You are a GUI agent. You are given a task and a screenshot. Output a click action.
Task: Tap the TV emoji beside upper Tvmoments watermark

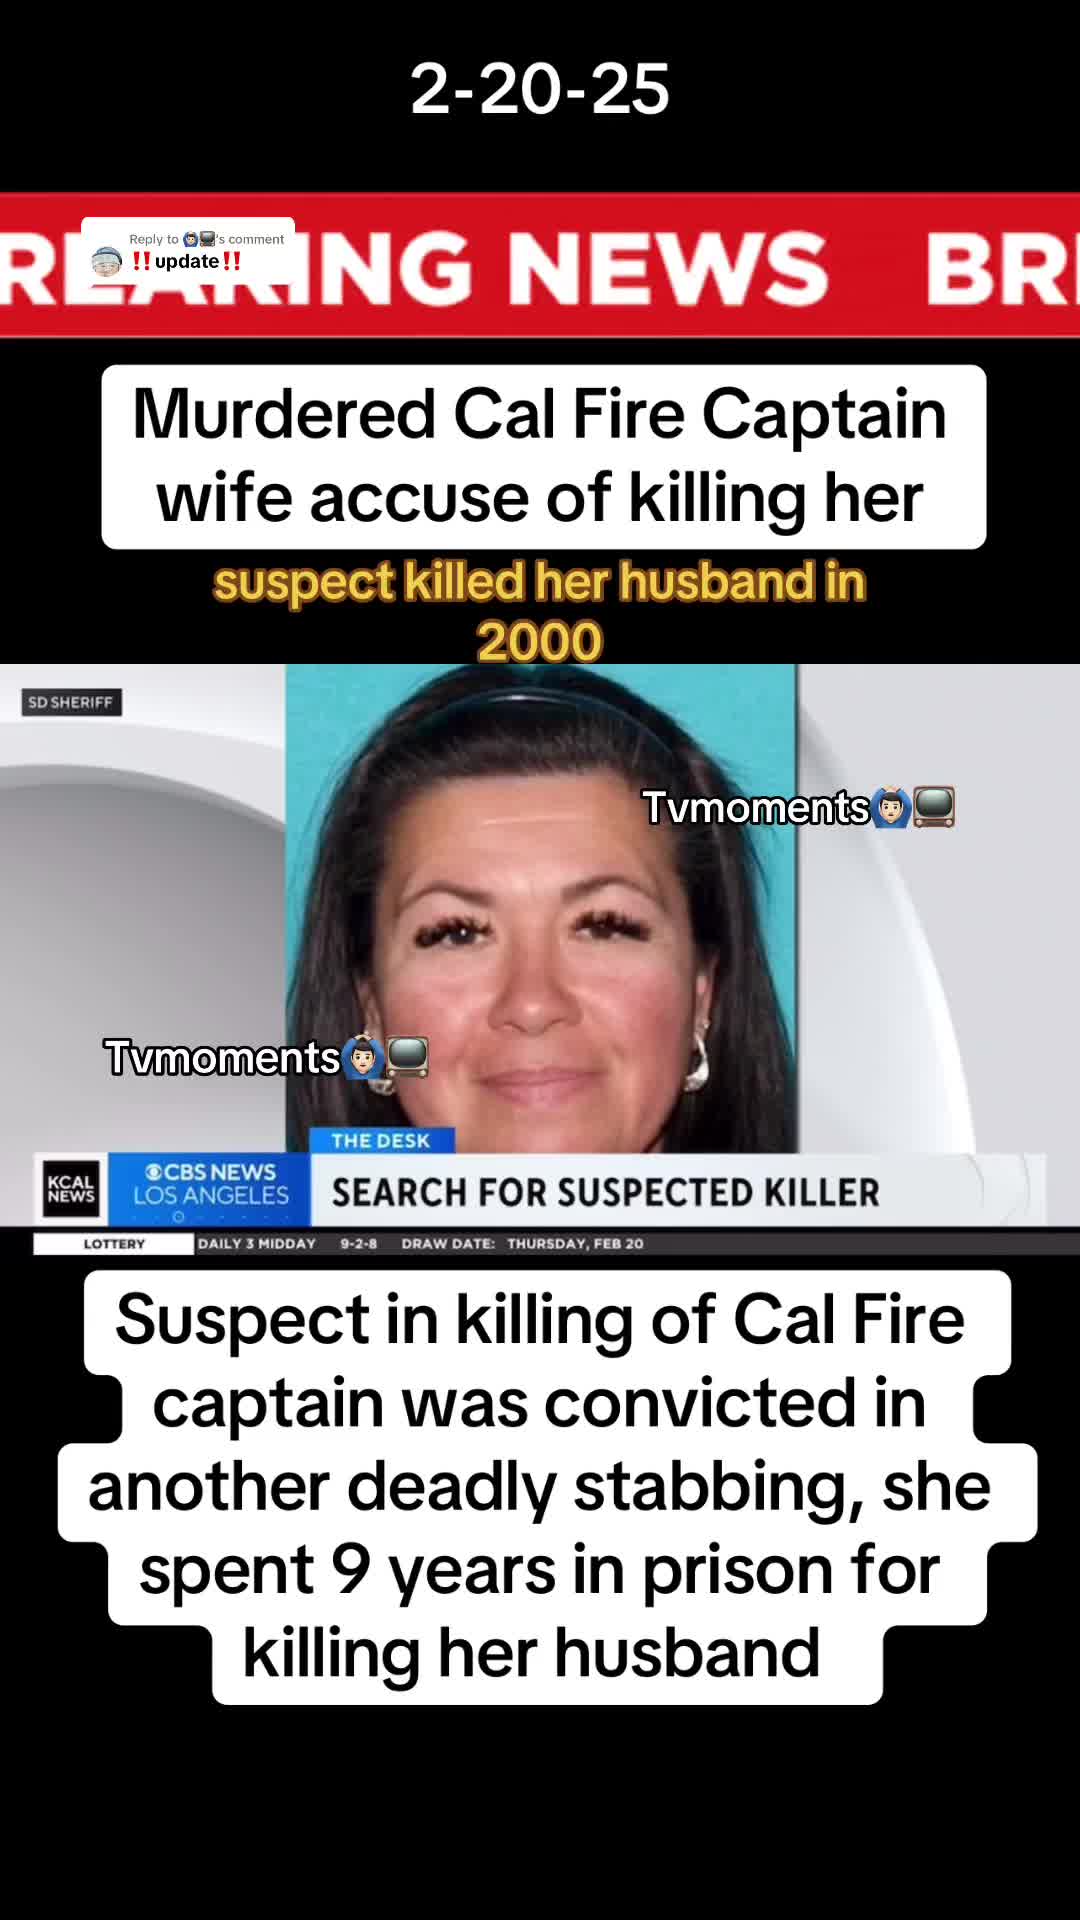click(934, 807)
